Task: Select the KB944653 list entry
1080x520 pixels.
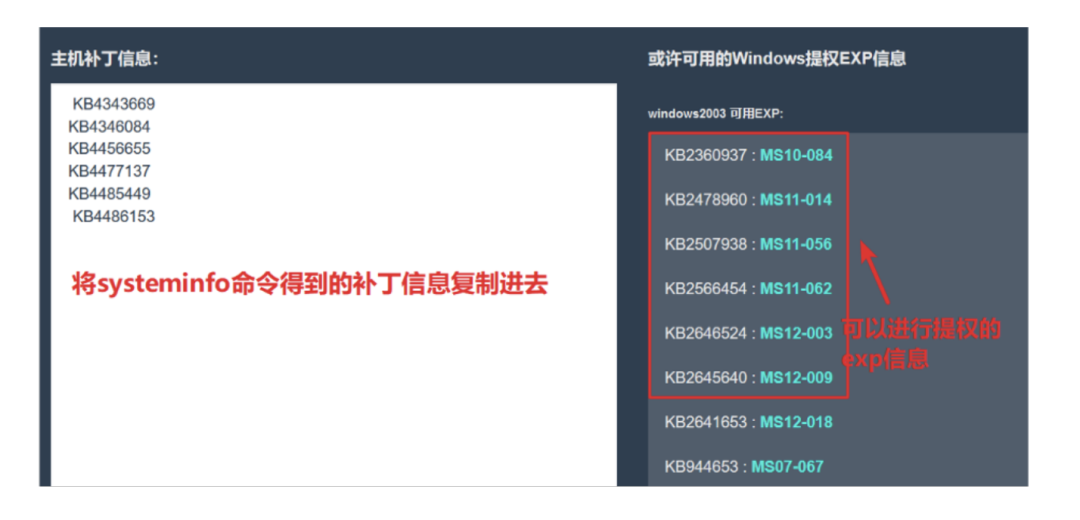Action: (744, 466)
